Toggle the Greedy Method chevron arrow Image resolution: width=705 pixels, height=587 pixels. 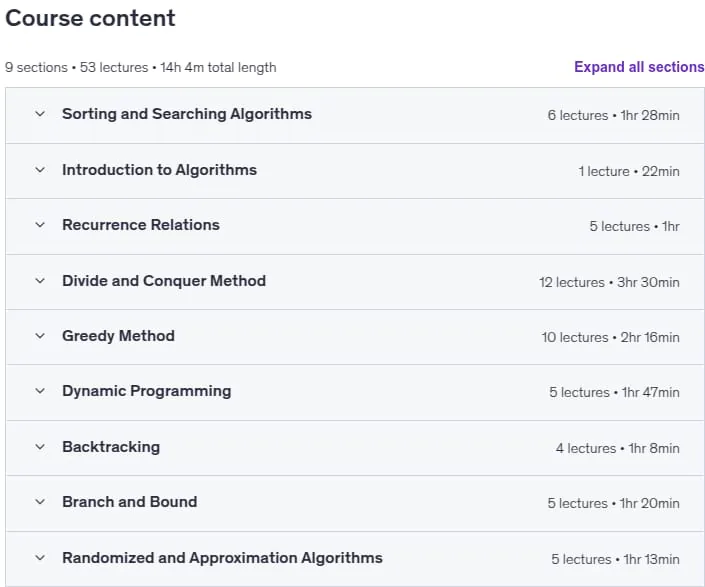(x=40, y=336)
